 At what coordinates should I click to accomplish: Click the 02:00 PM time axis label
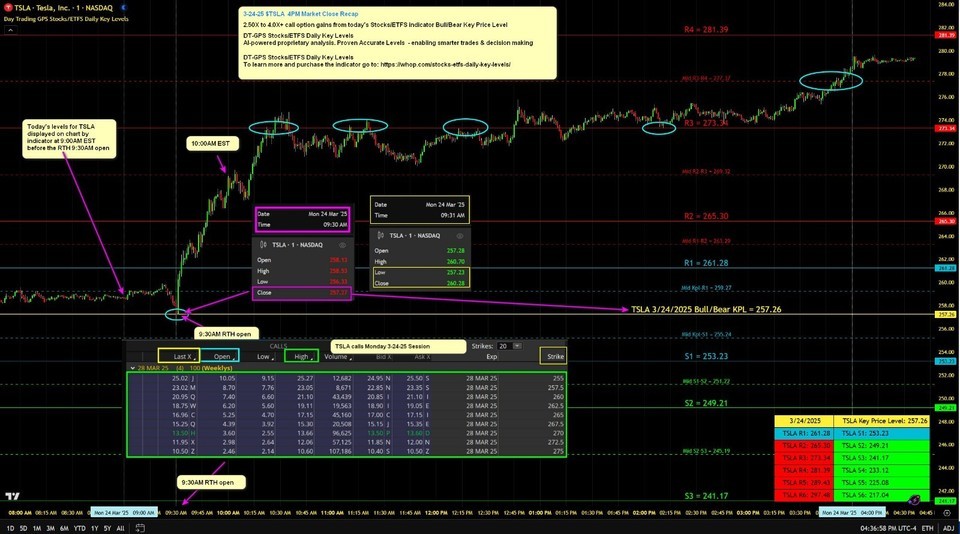point(643,513)
